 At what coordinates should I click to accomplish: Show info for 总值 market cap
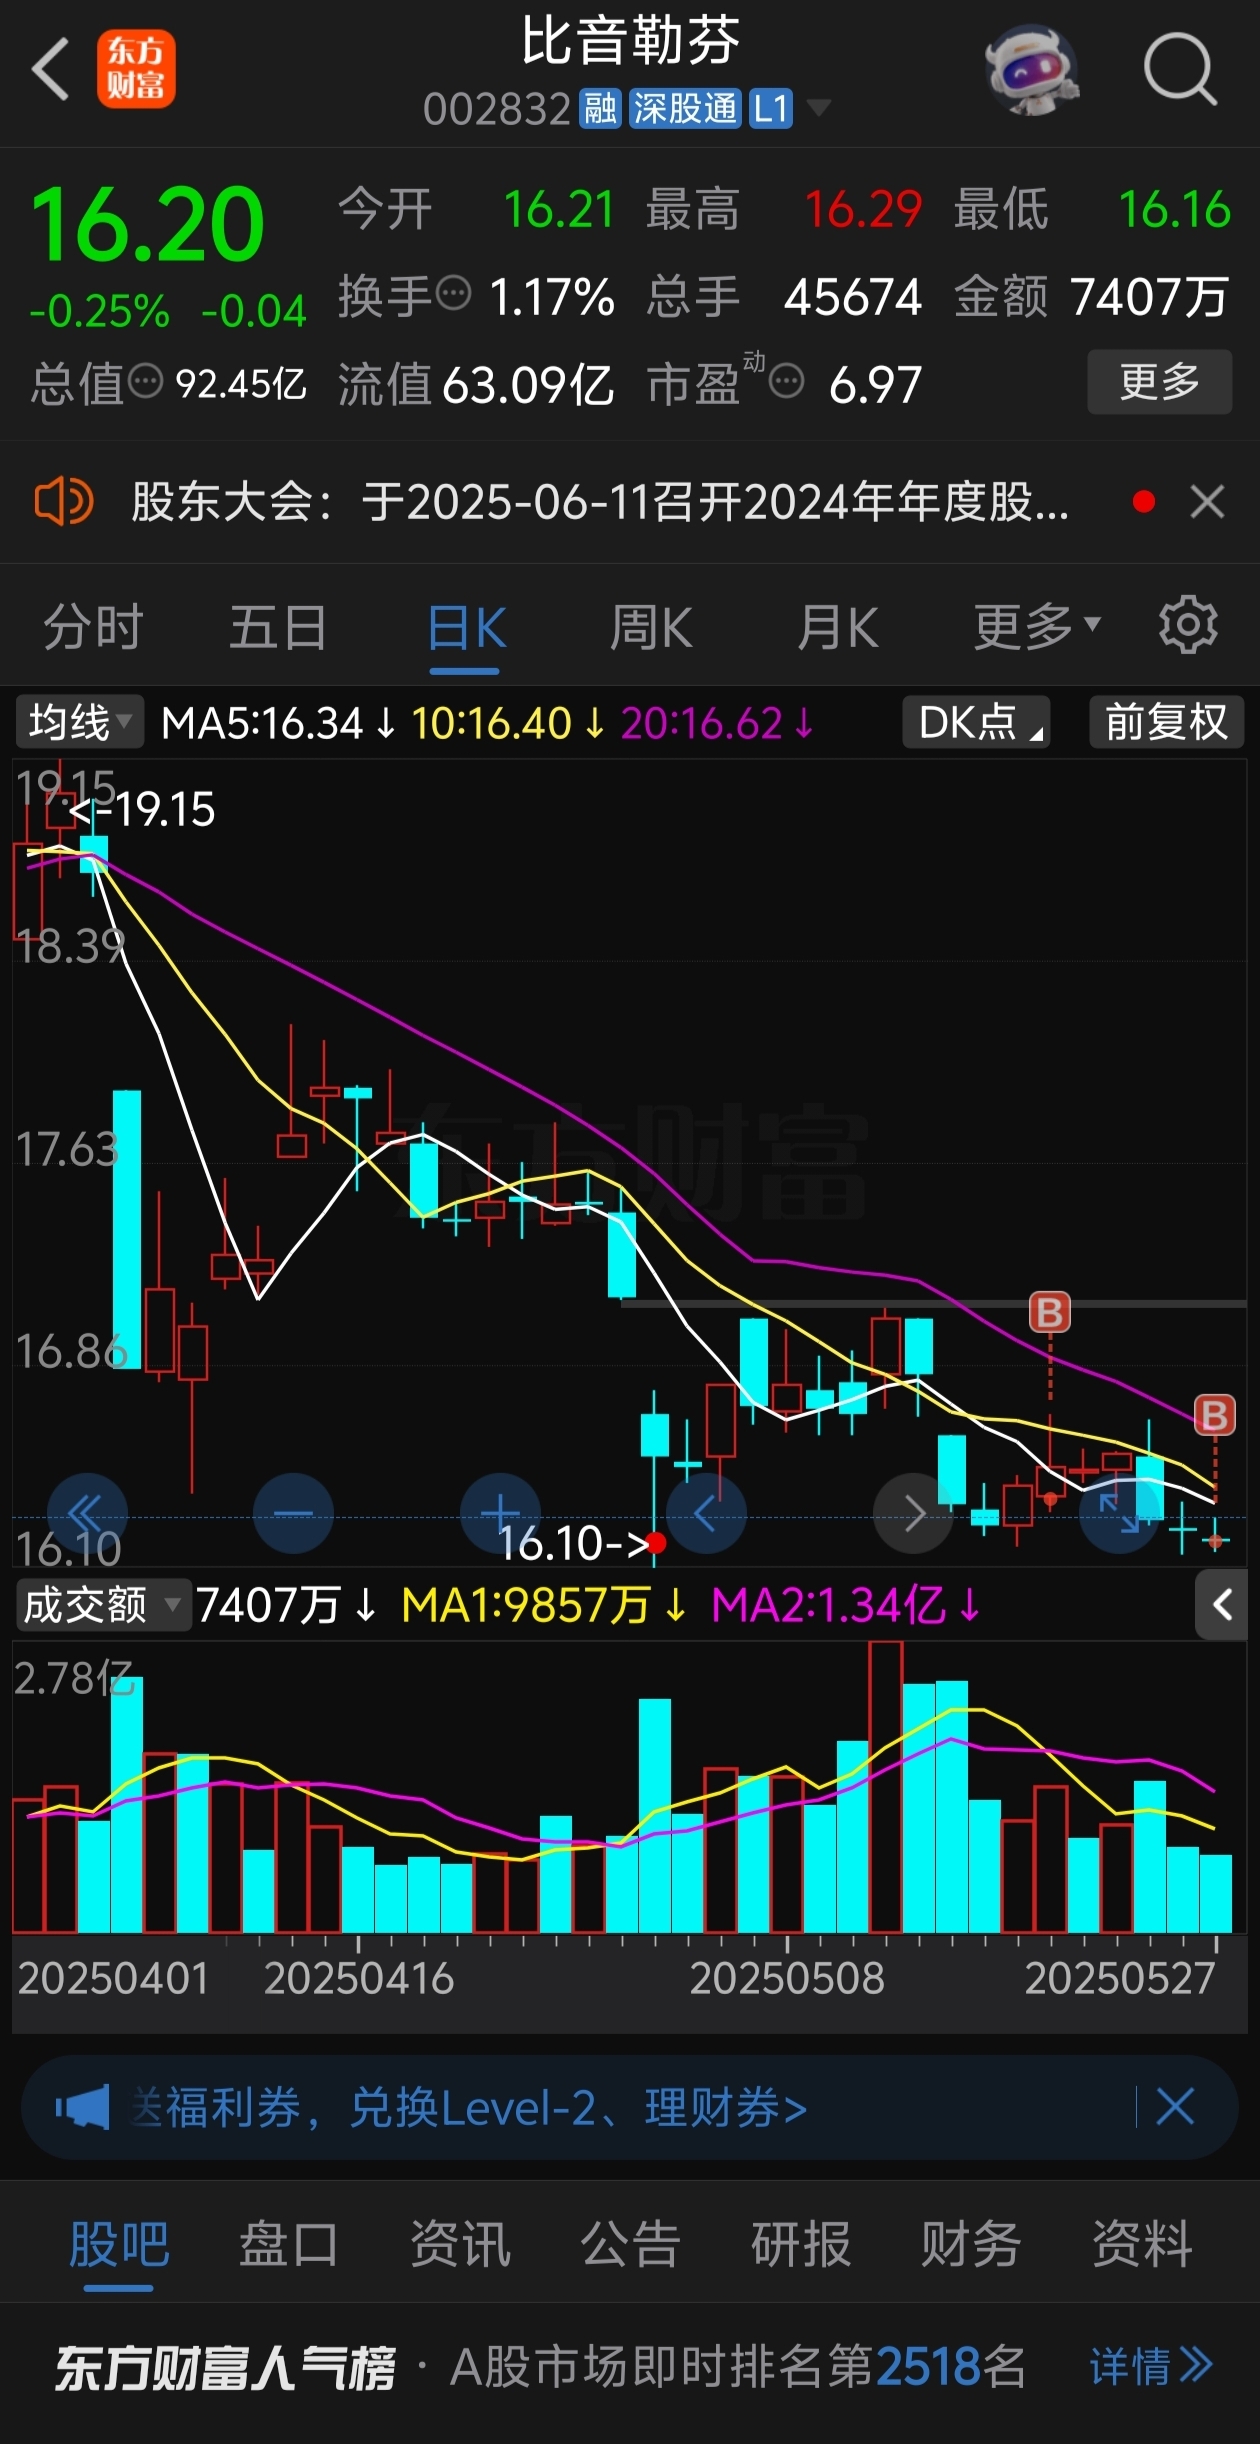[x=146, y=381]
